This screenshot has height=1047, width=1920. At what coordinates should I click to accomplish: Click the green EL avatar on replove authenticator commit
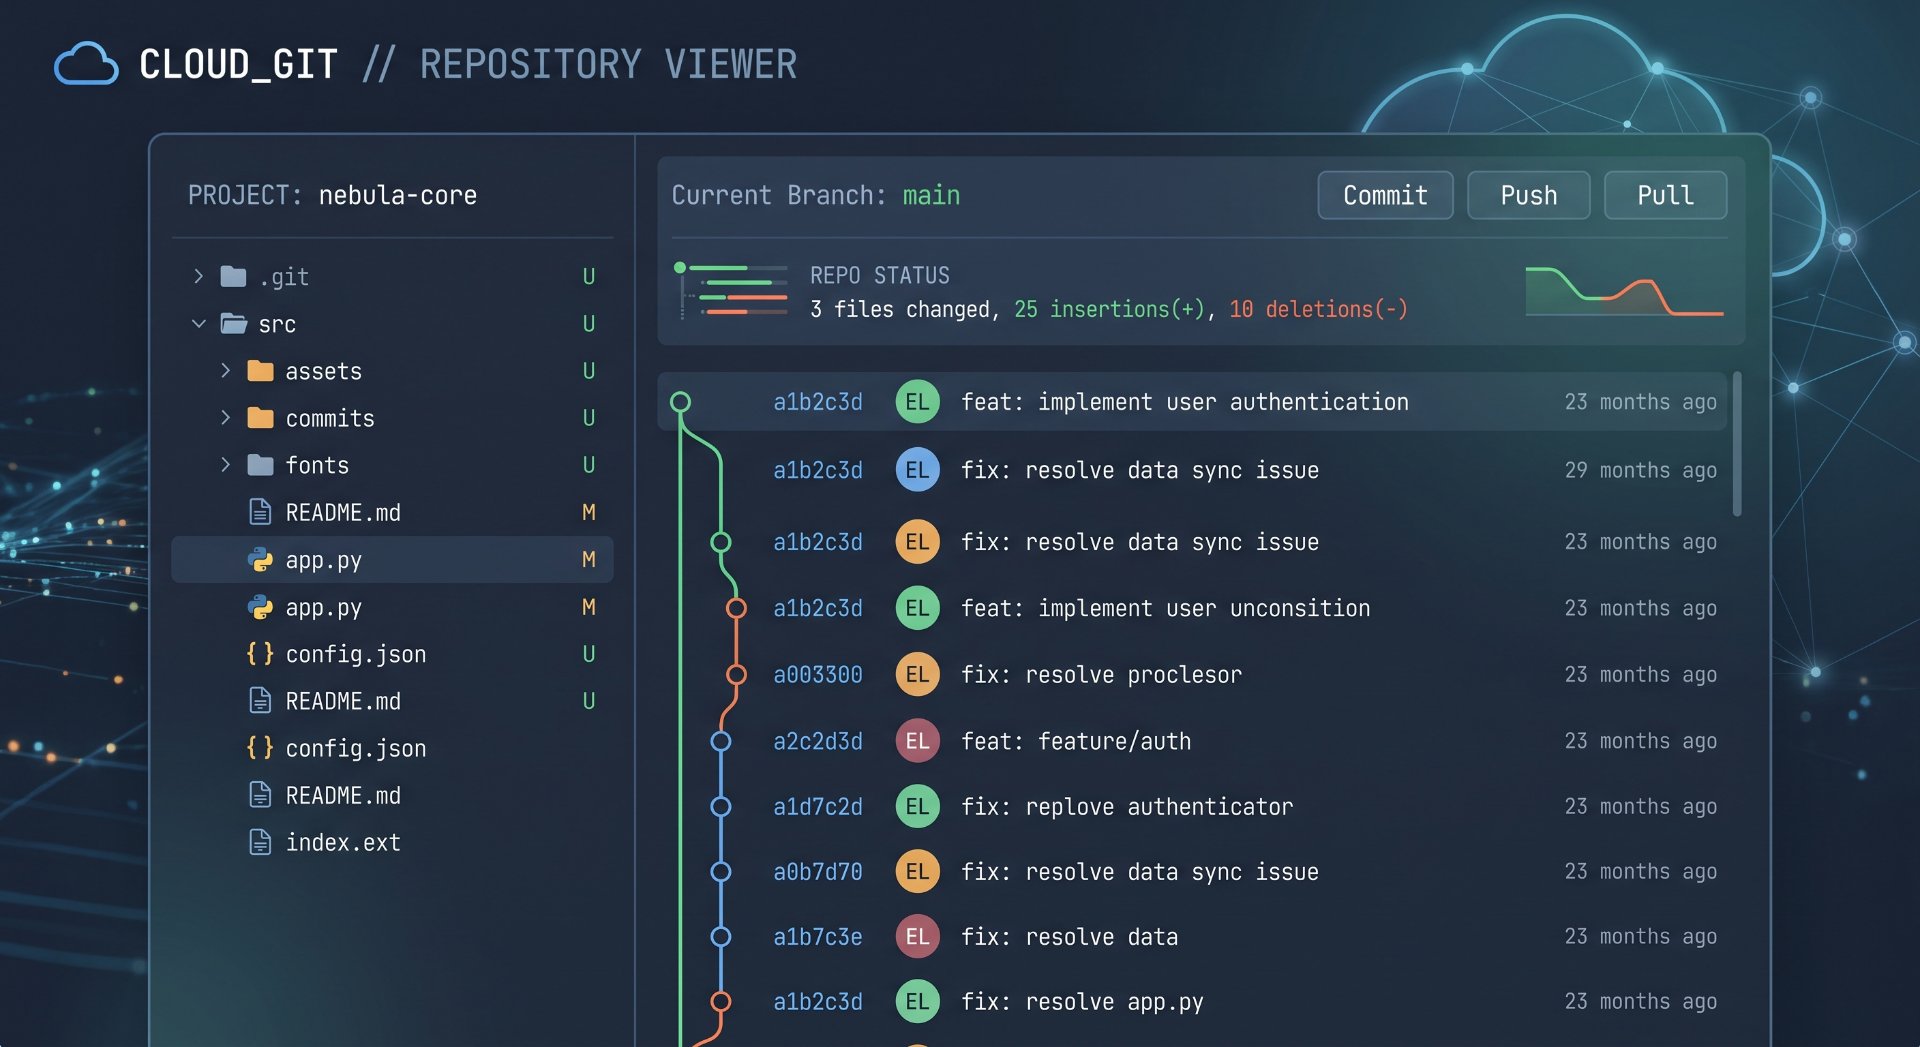coord(917,806)
